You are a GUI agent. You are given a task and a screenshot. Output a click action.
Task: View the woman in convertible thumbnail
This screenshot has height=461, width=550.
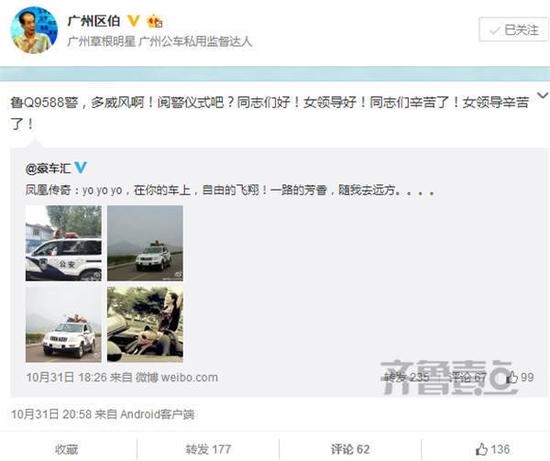point(145,325)
